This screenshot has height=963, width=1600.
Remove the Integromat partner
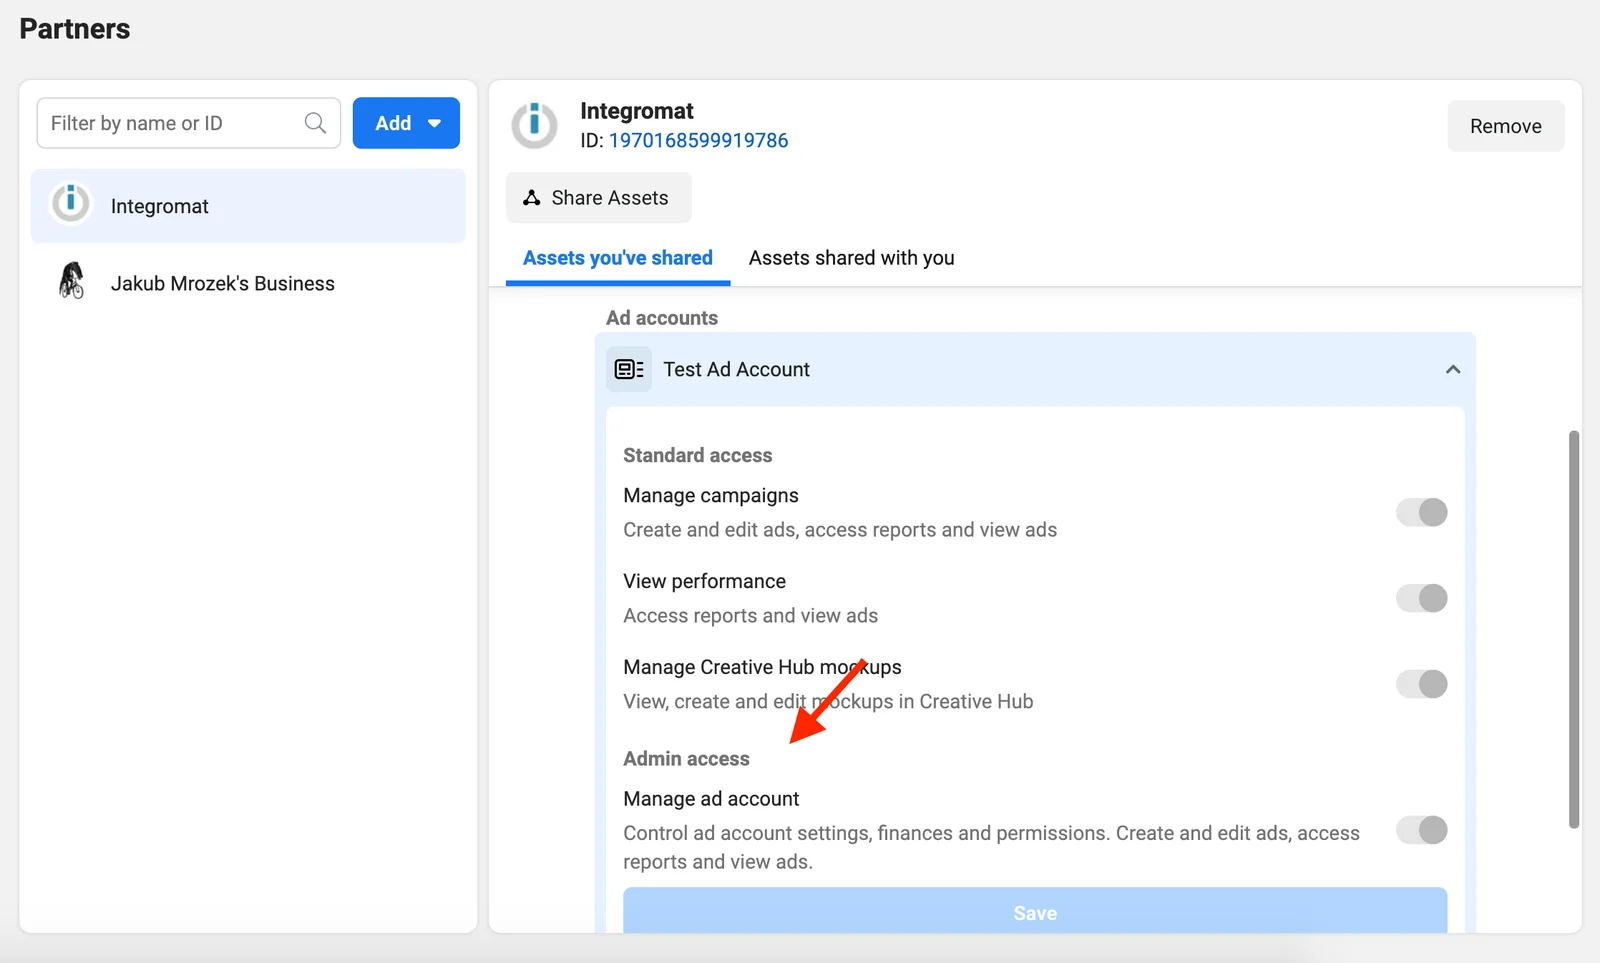1506,126
